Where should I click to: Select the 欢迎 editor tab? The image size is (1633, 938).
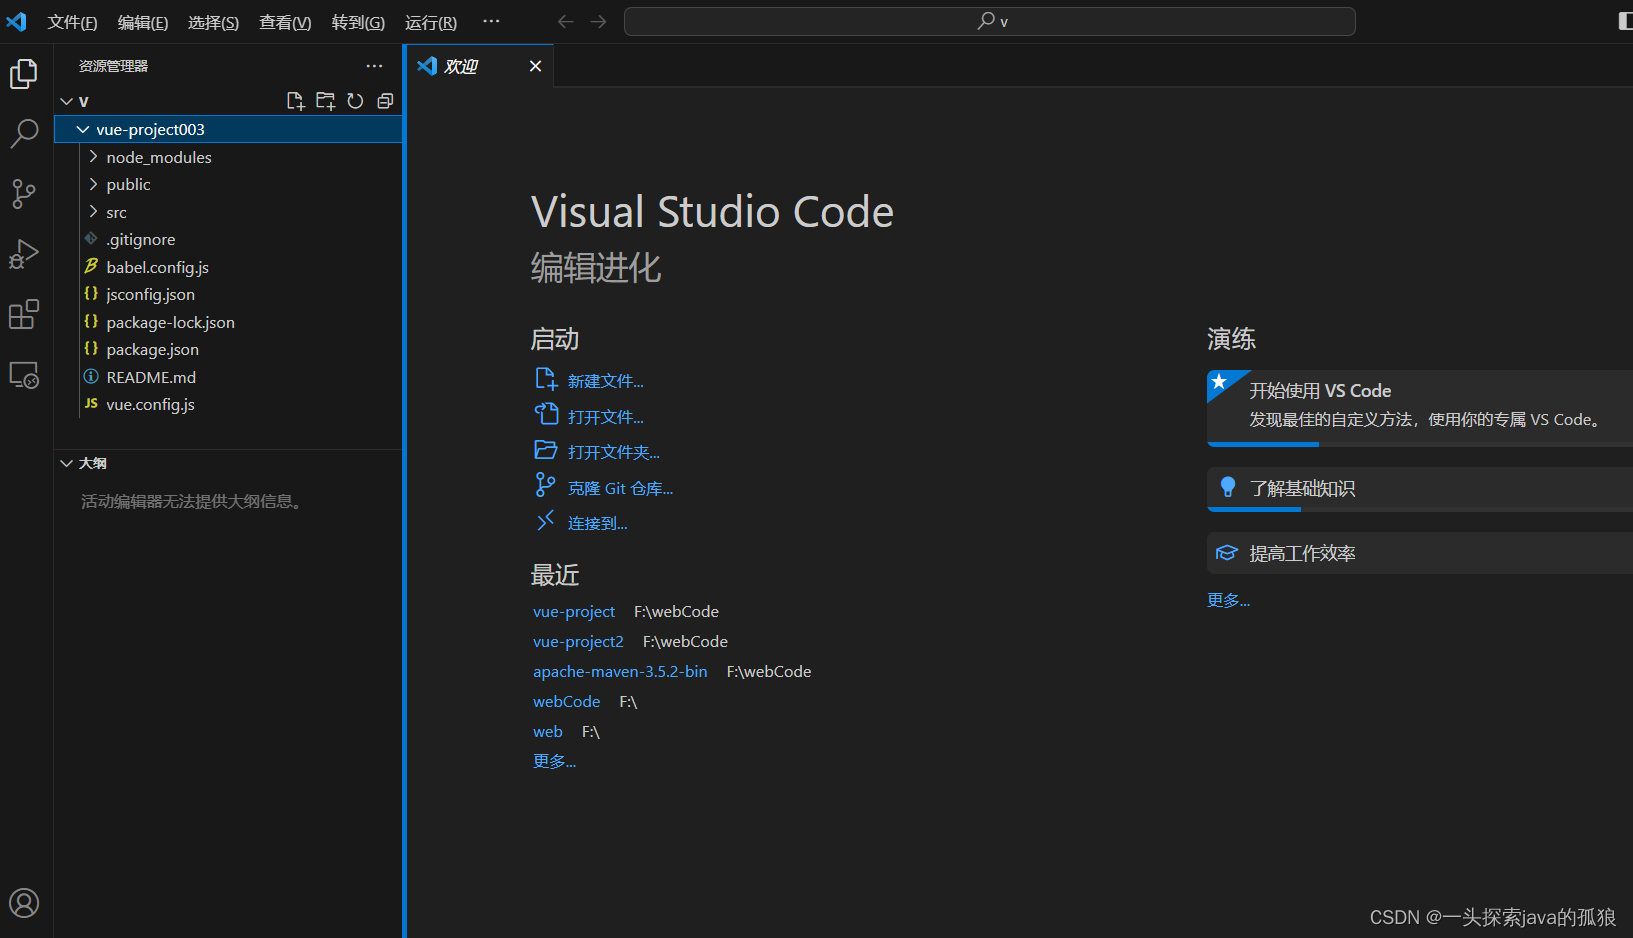pos(479,66)
